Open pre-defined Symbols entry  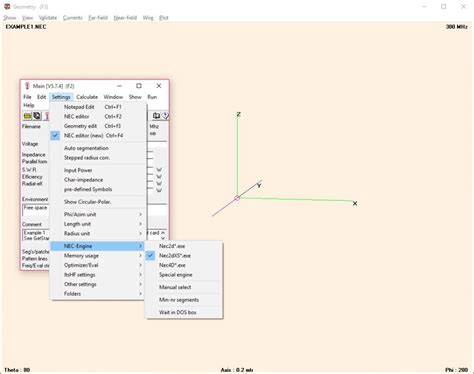click(x=98, y=189)
